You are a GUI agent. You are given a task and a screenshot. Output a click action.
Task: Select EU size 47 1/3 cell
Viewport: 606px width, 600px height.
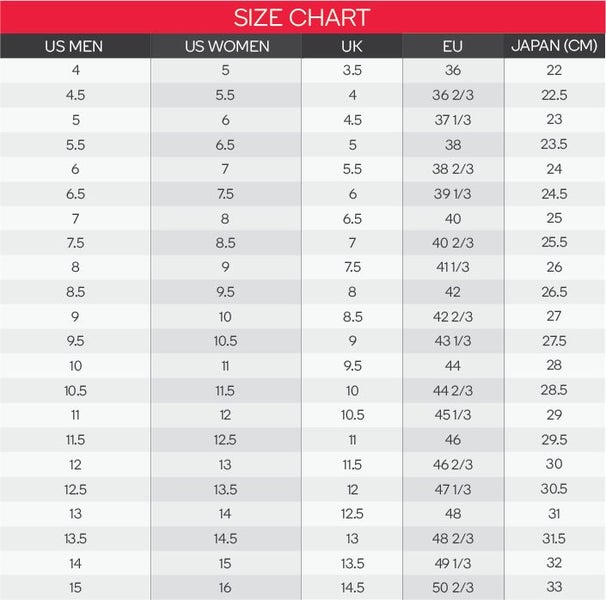(453, 489)
